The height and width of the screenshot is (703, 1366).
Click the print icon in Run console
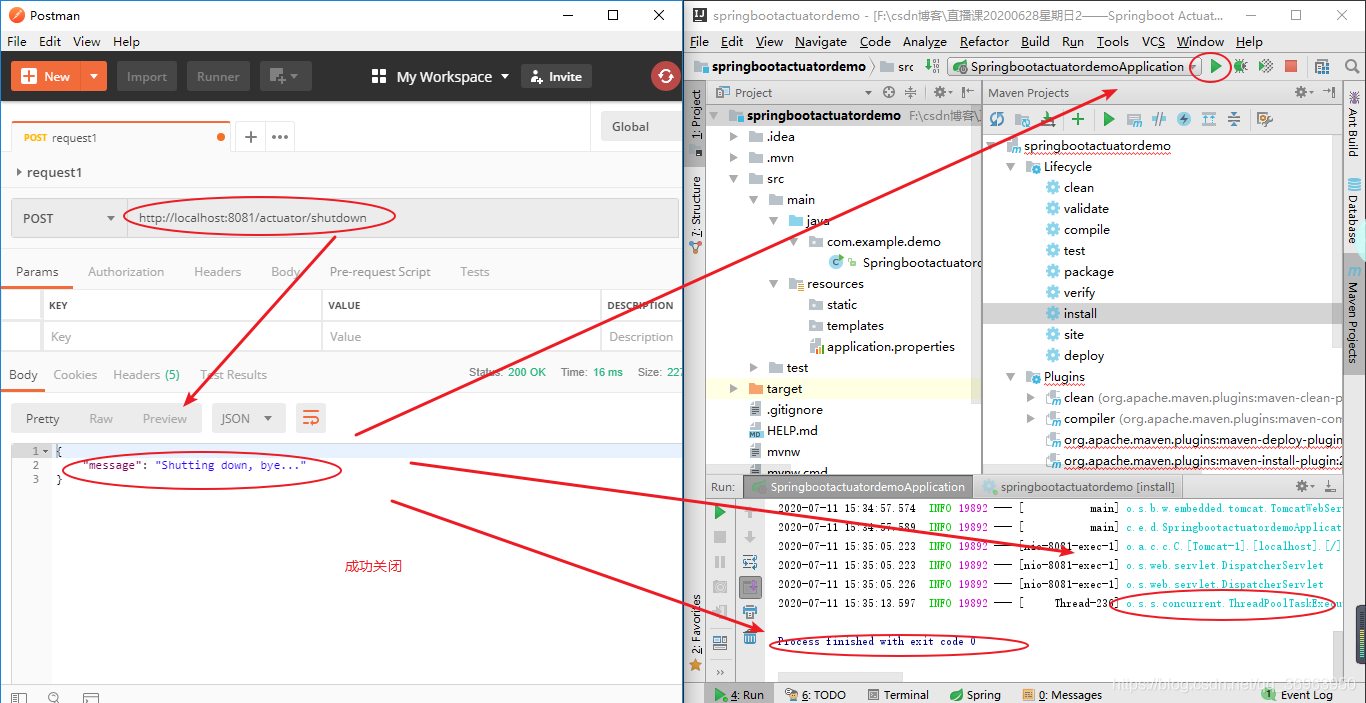point(750,611)
